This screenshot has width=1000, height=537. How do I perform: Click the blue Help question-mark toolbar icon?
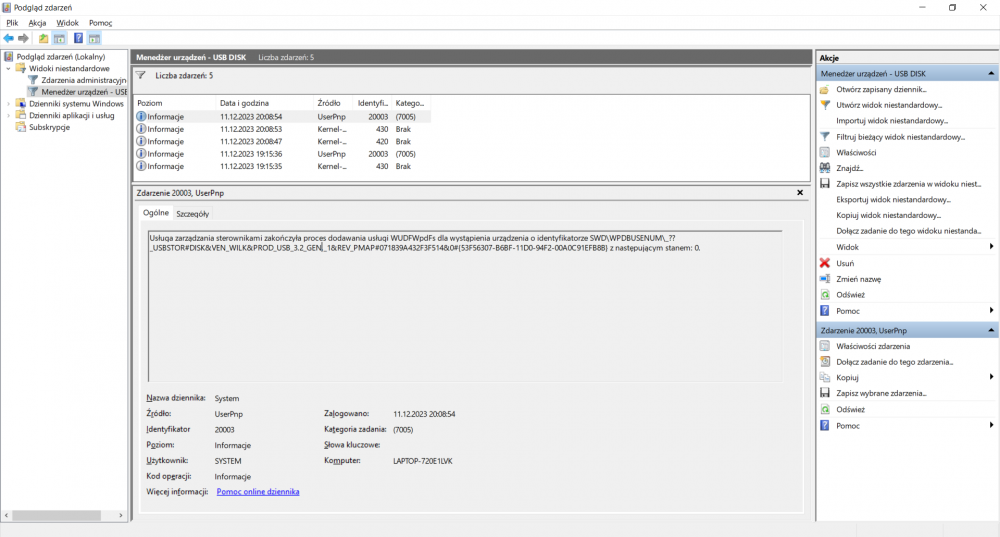coord(78,38)
